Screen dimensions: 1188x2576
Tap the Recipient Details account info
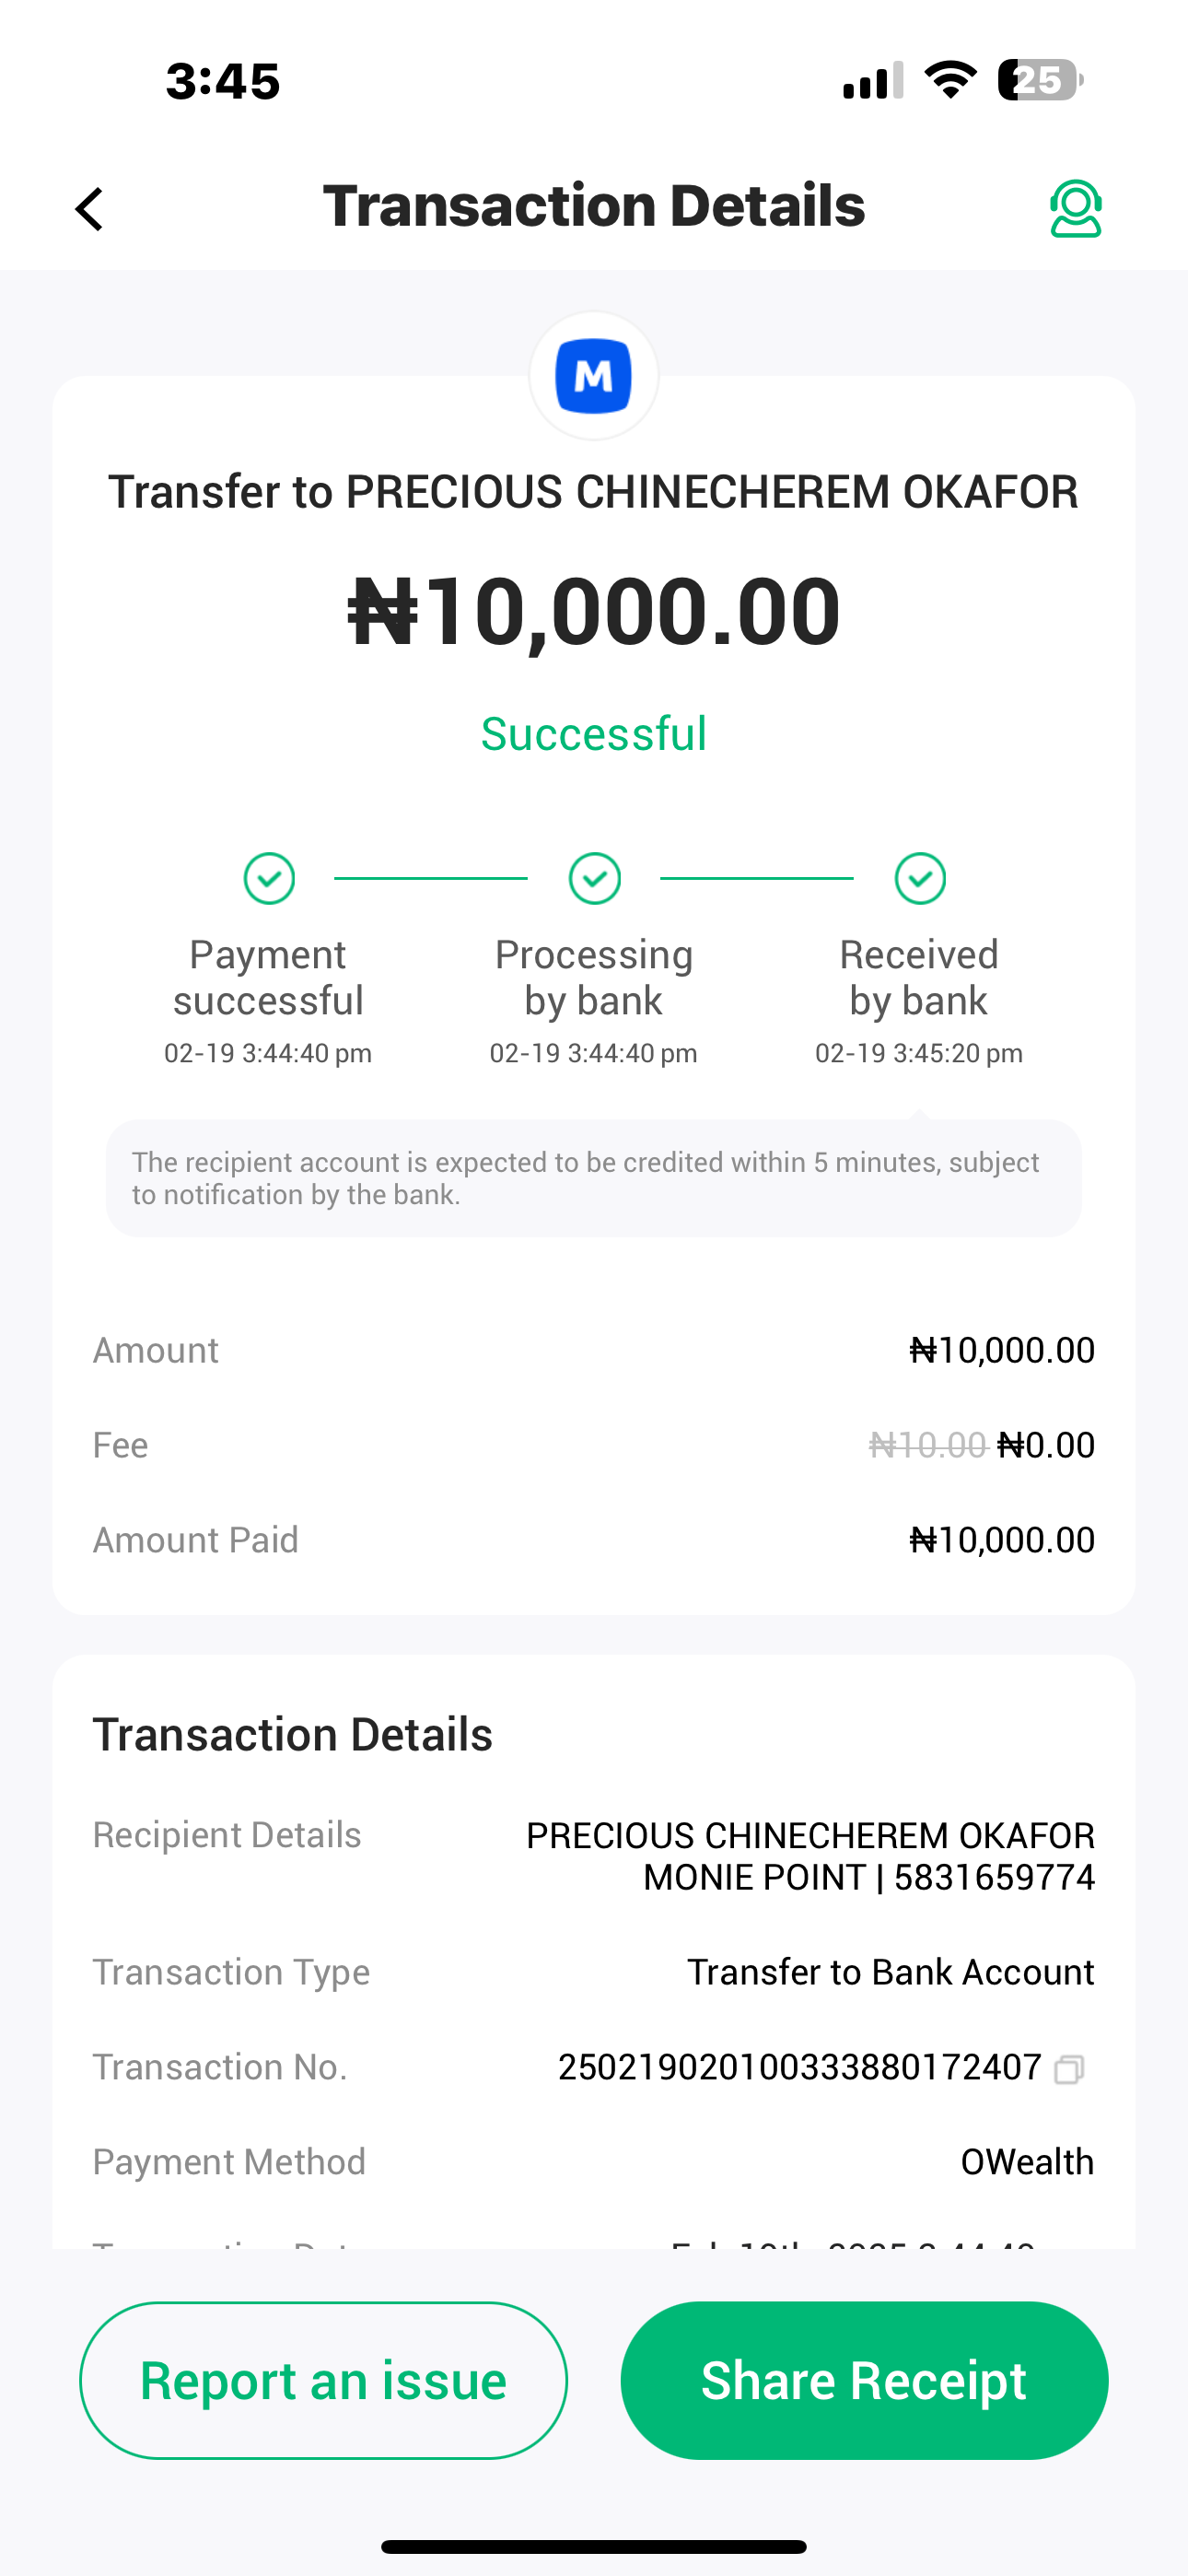point(810,1856)
